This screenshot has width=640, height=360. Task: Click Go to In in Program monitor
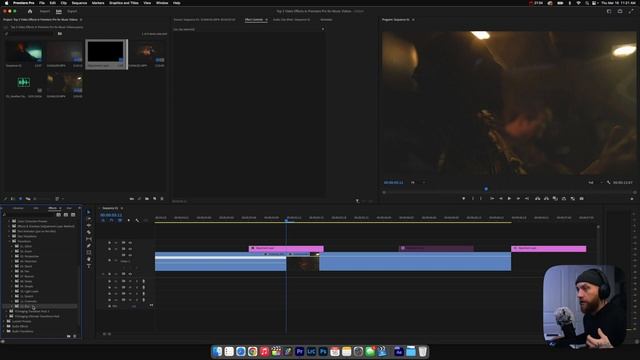click(492, 199)
